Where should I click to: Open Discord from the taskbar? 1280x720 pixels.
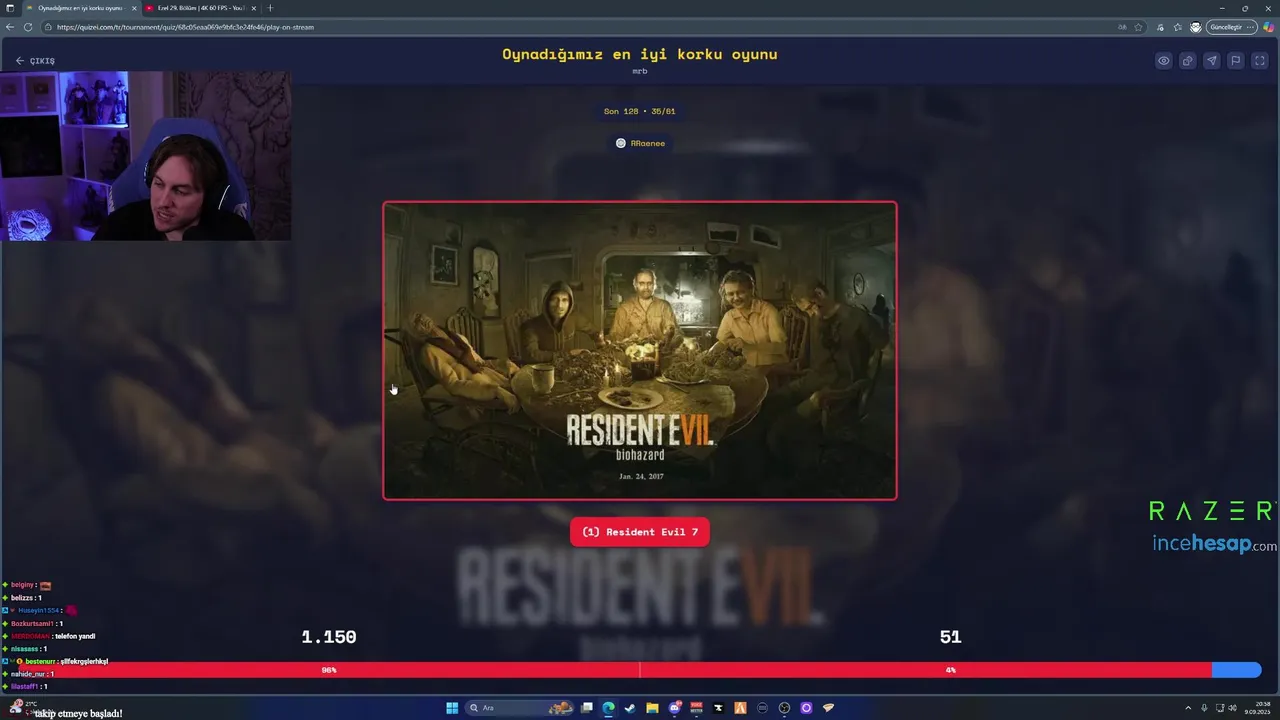point(675,708)
